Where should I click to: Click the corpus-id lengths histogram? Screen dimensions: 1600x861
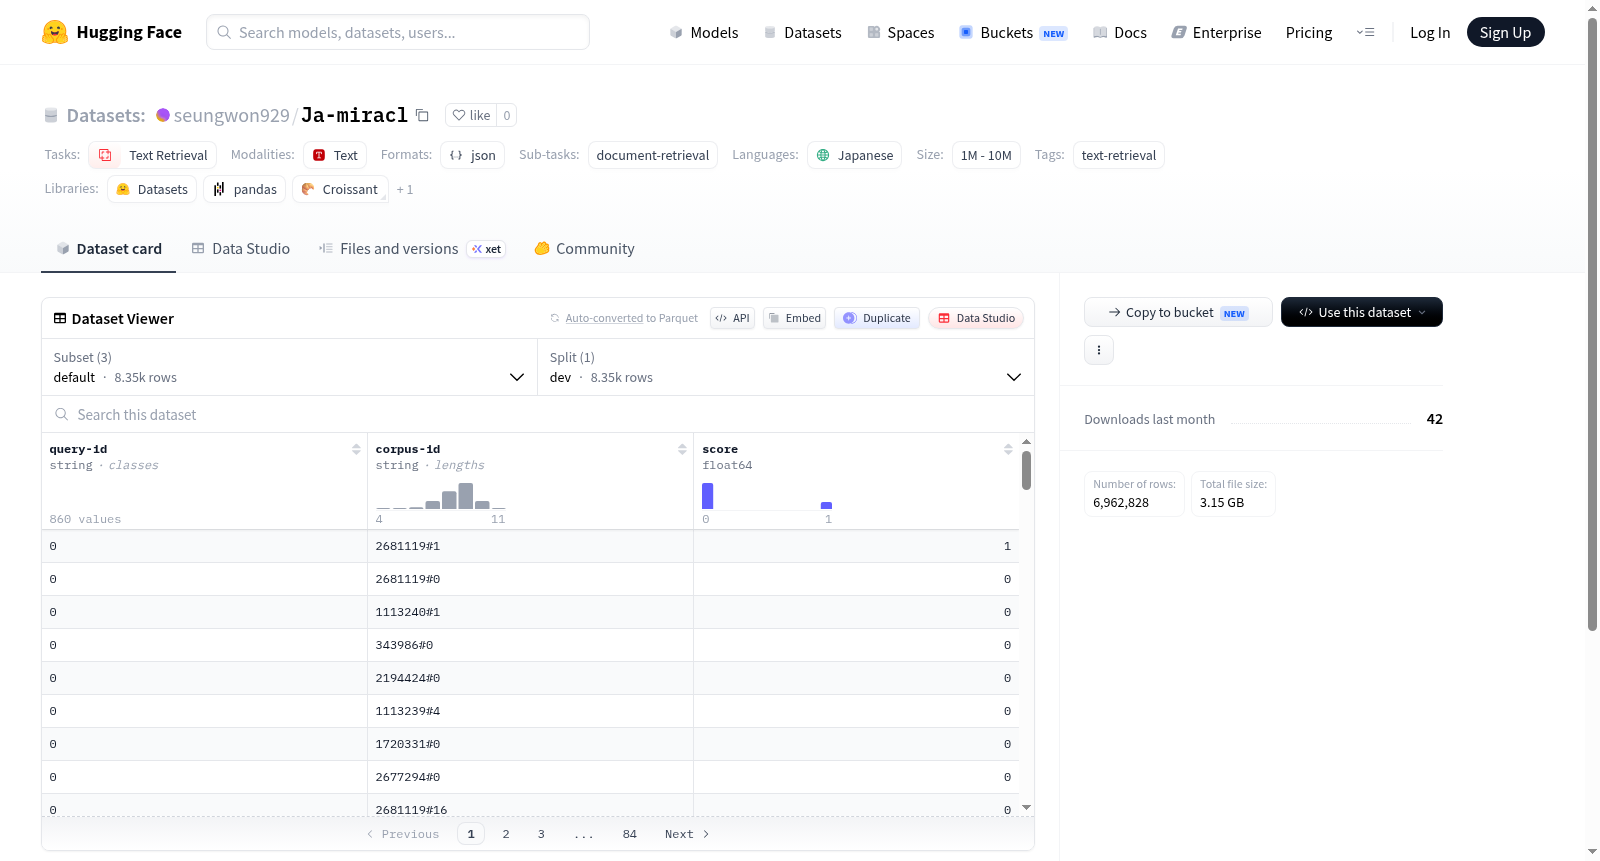pos(441,496)
